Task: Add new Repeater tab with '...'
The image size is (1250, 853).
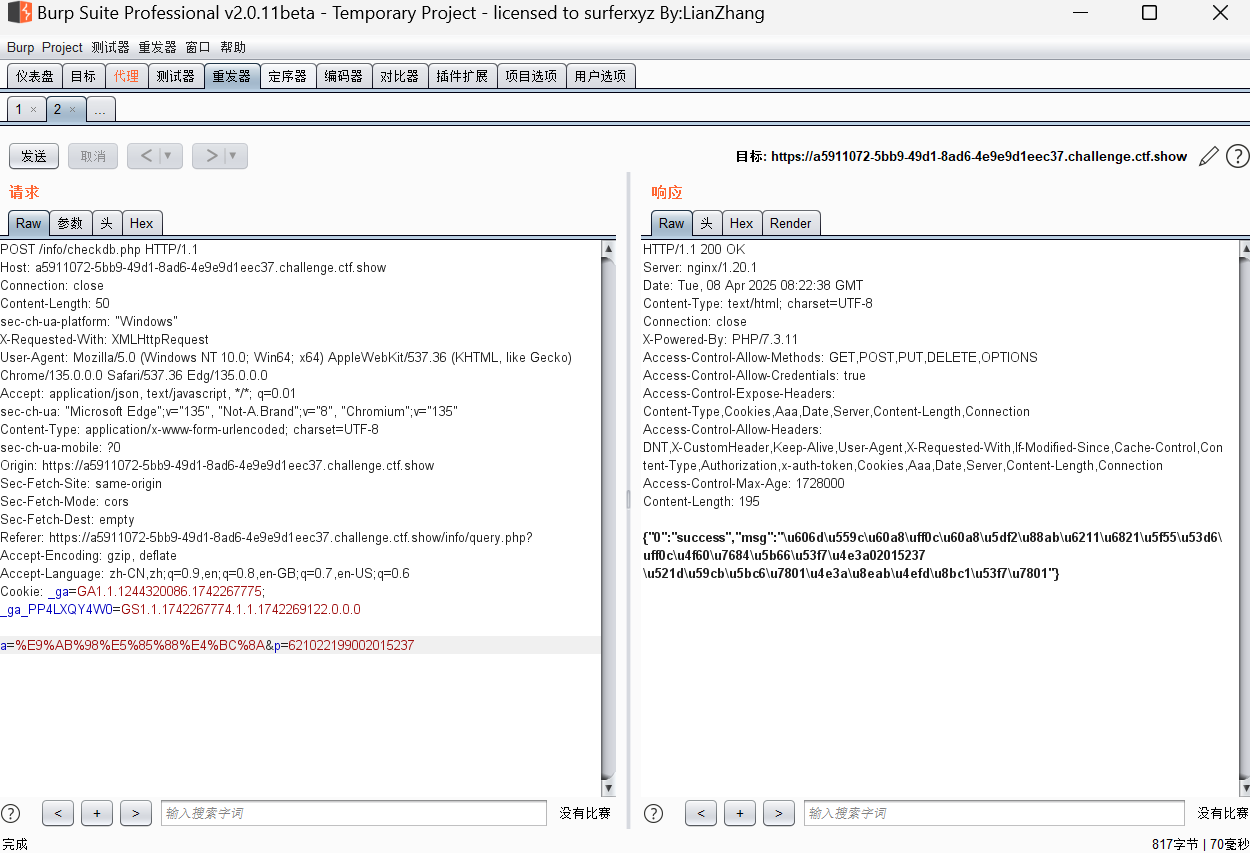Action: pos(100,110)
